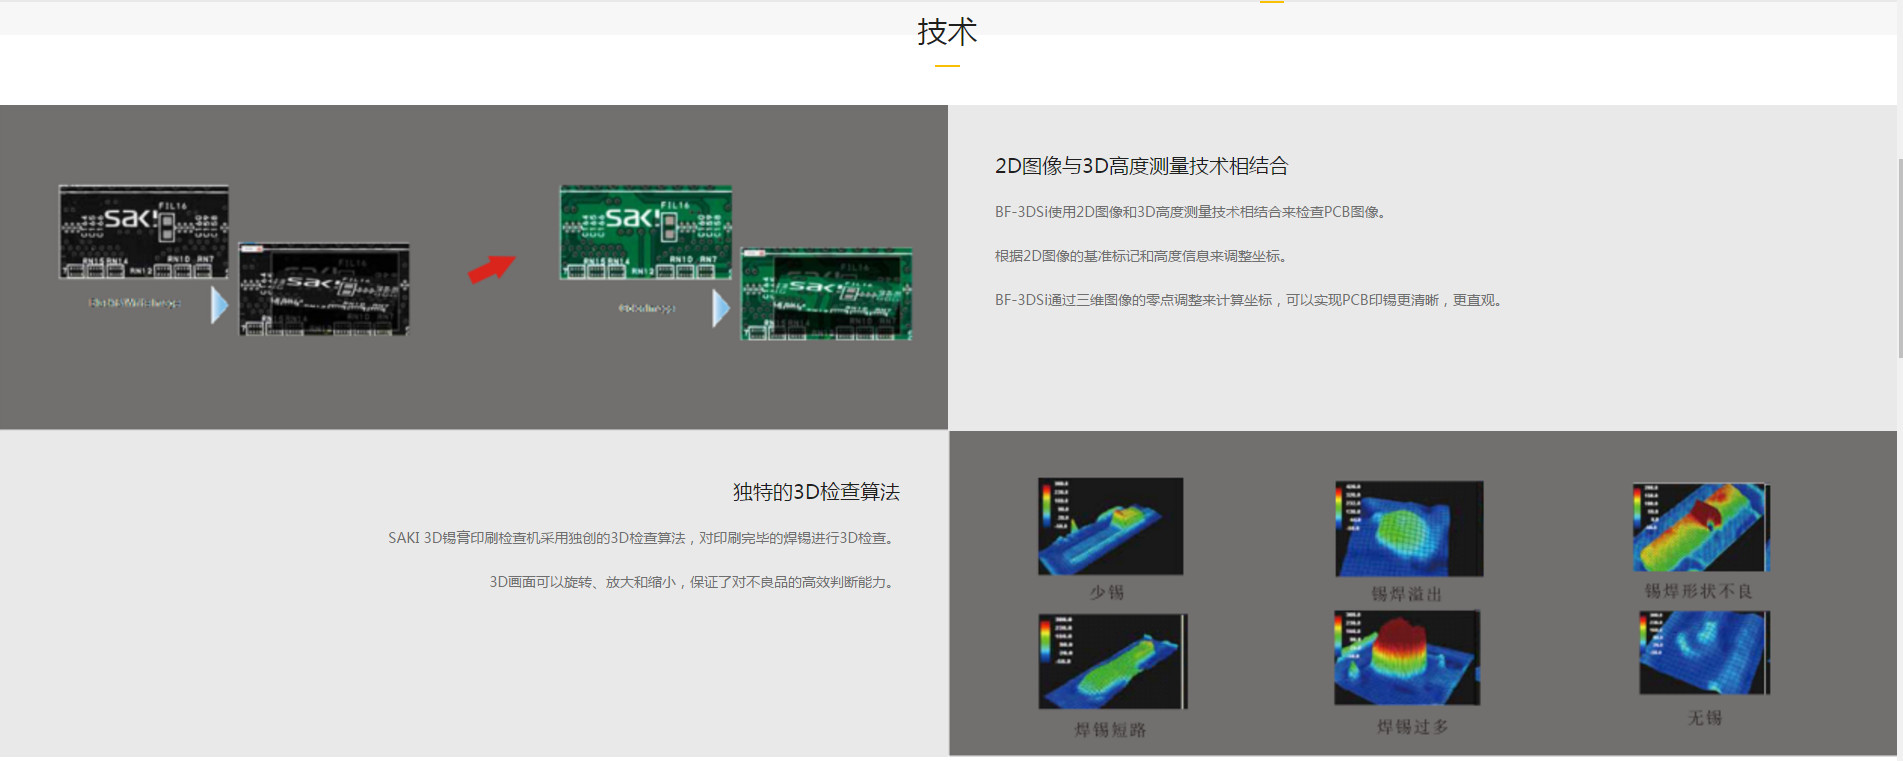
Task: Click the vertical page scrollbar thumb
Action: coord(1899,258)
